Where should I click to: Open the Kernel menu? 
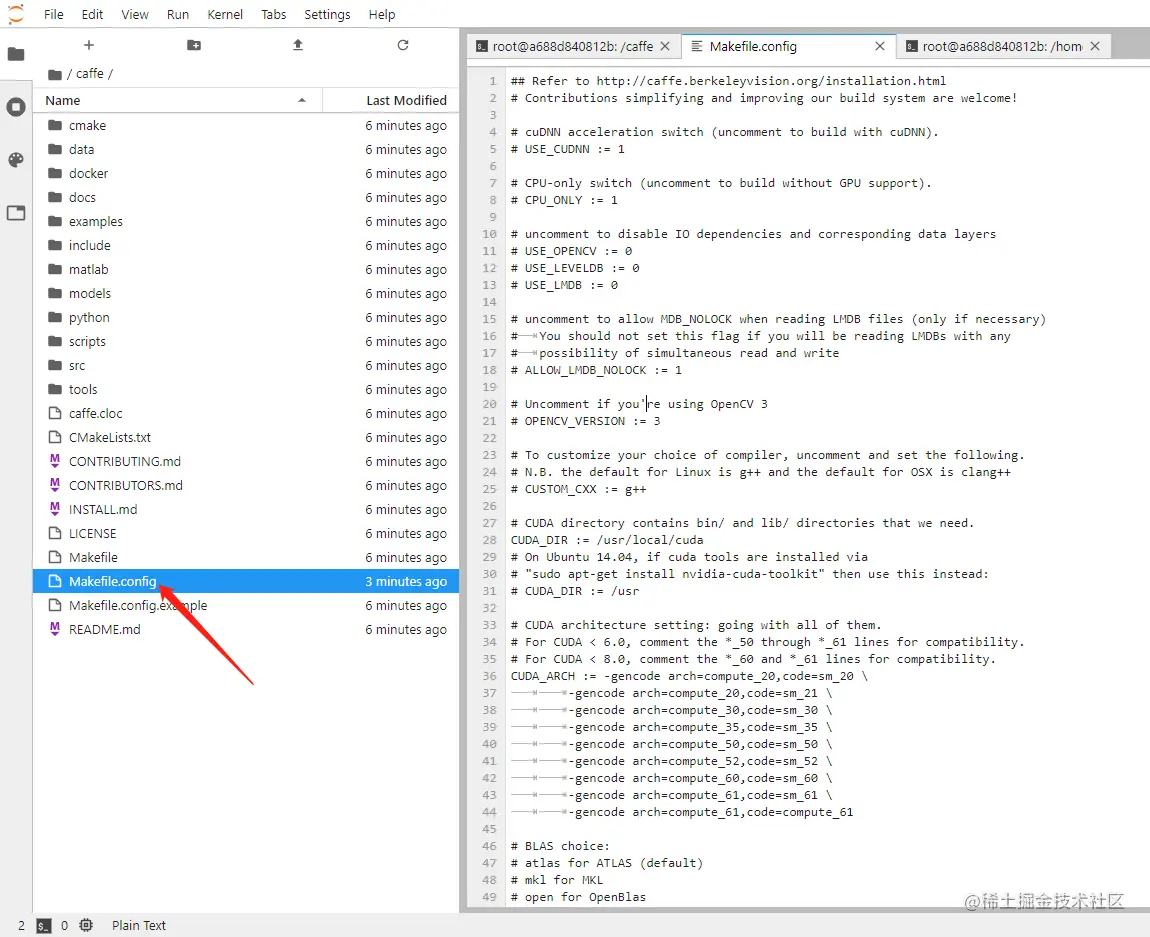pos(224,15)
